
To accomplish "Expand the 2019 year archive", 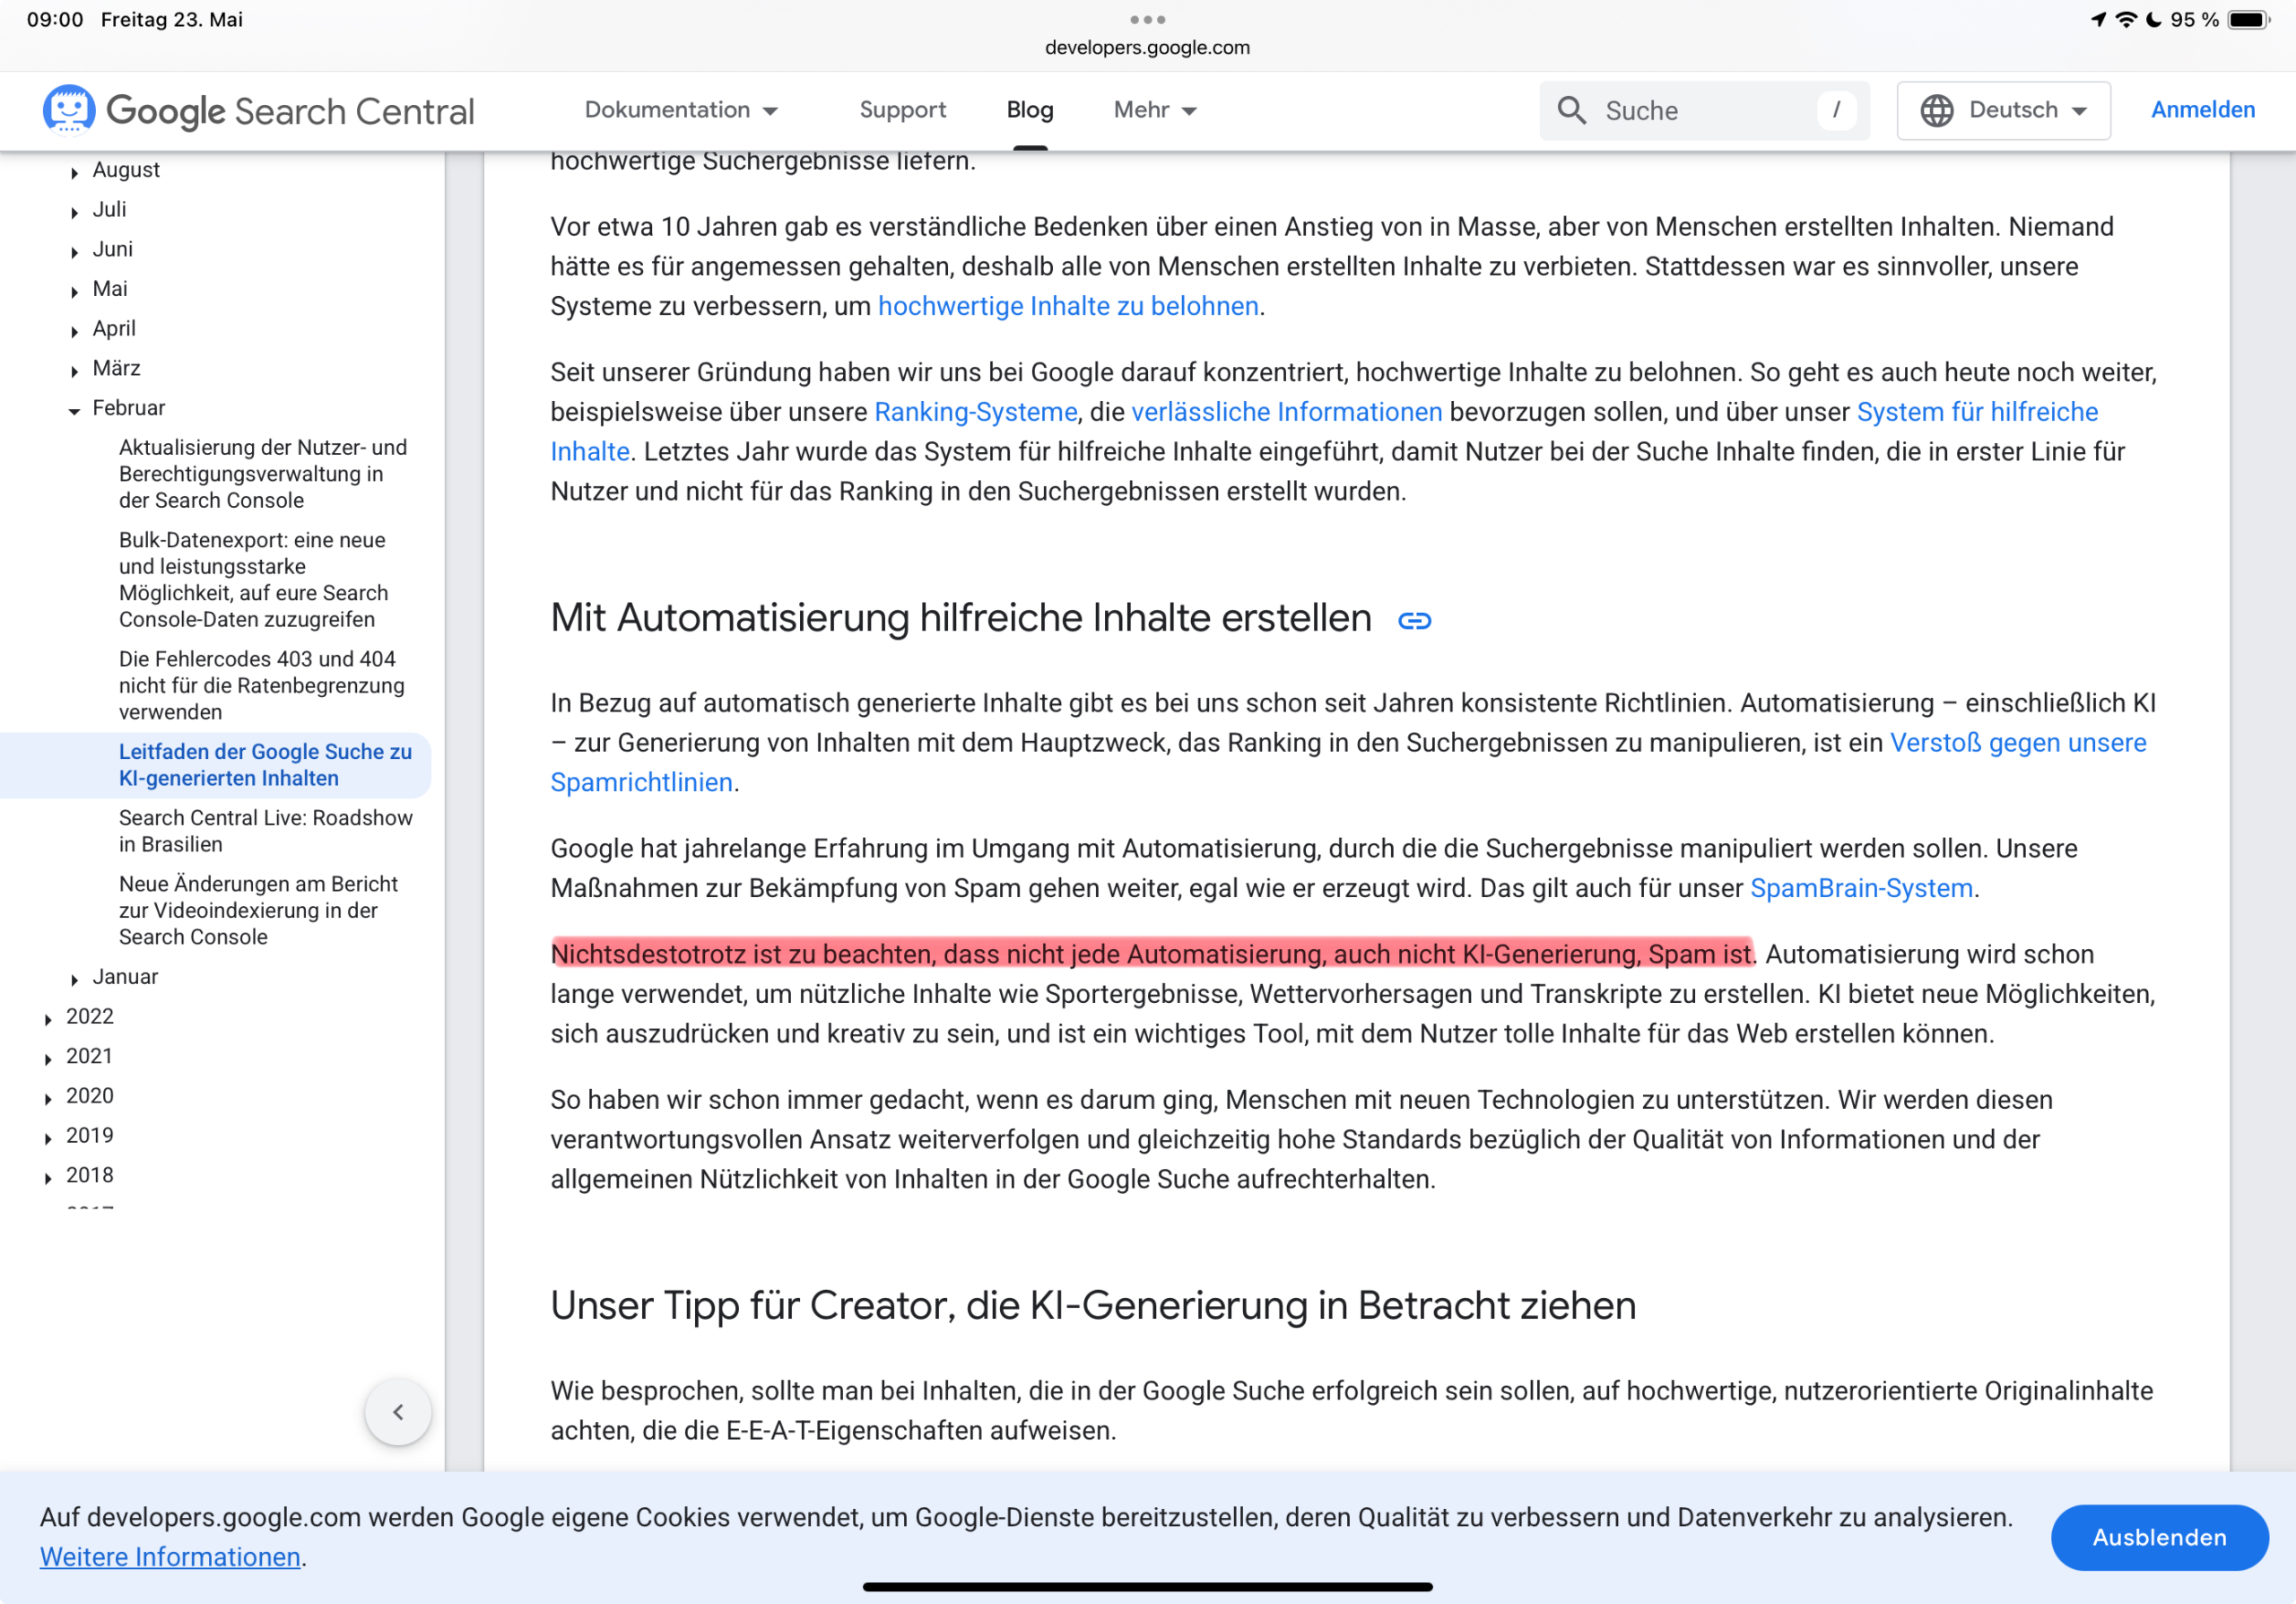I will (48, 1138).
